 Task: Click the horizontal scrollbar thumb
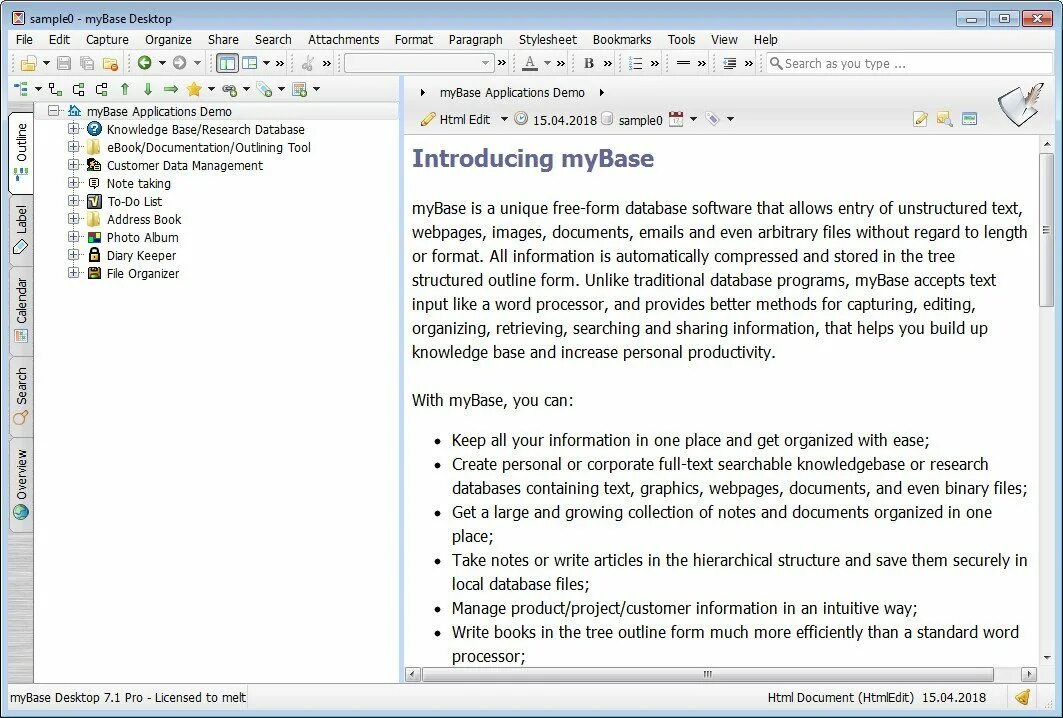(707, 675)
